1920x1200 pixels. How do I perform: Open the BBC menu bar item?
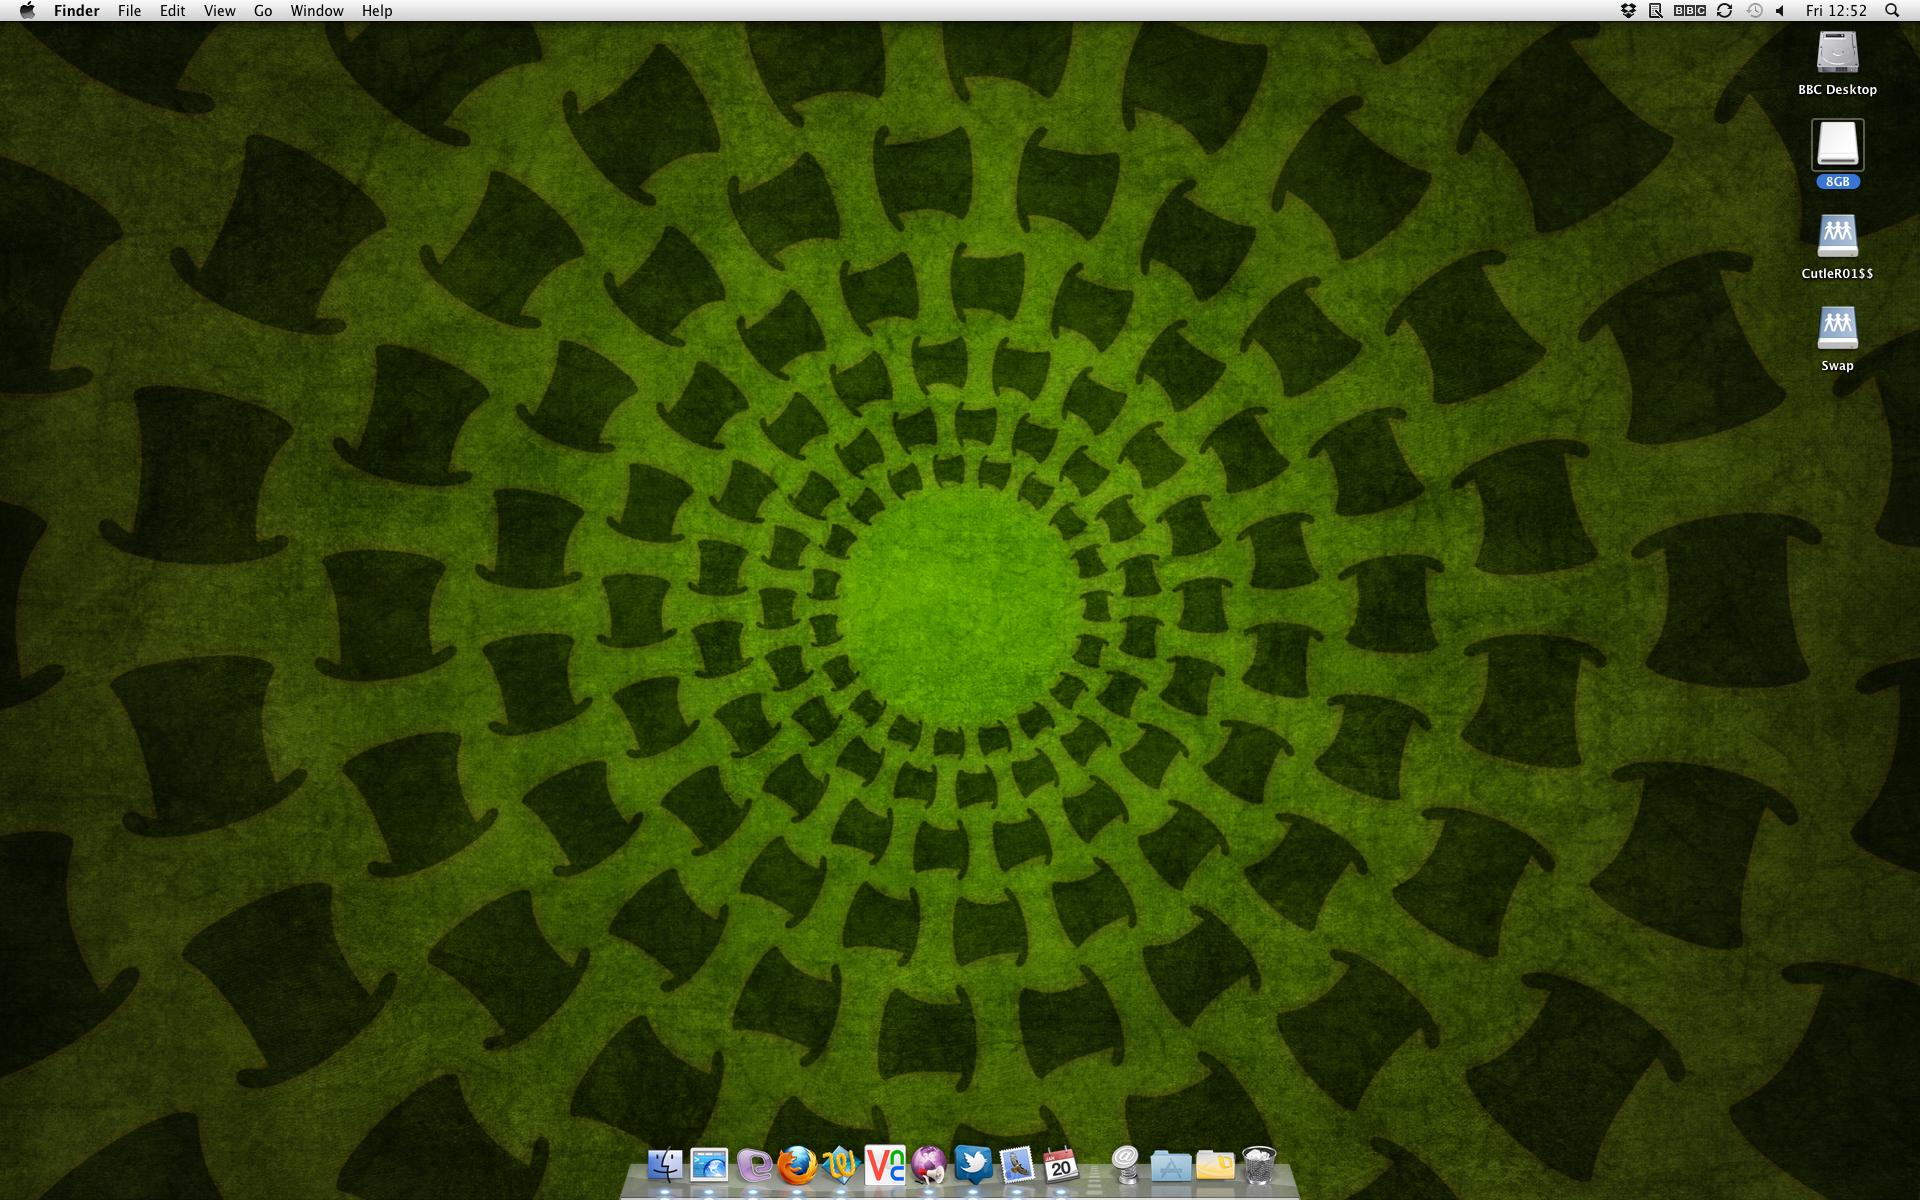click(x=1689, y=11)
